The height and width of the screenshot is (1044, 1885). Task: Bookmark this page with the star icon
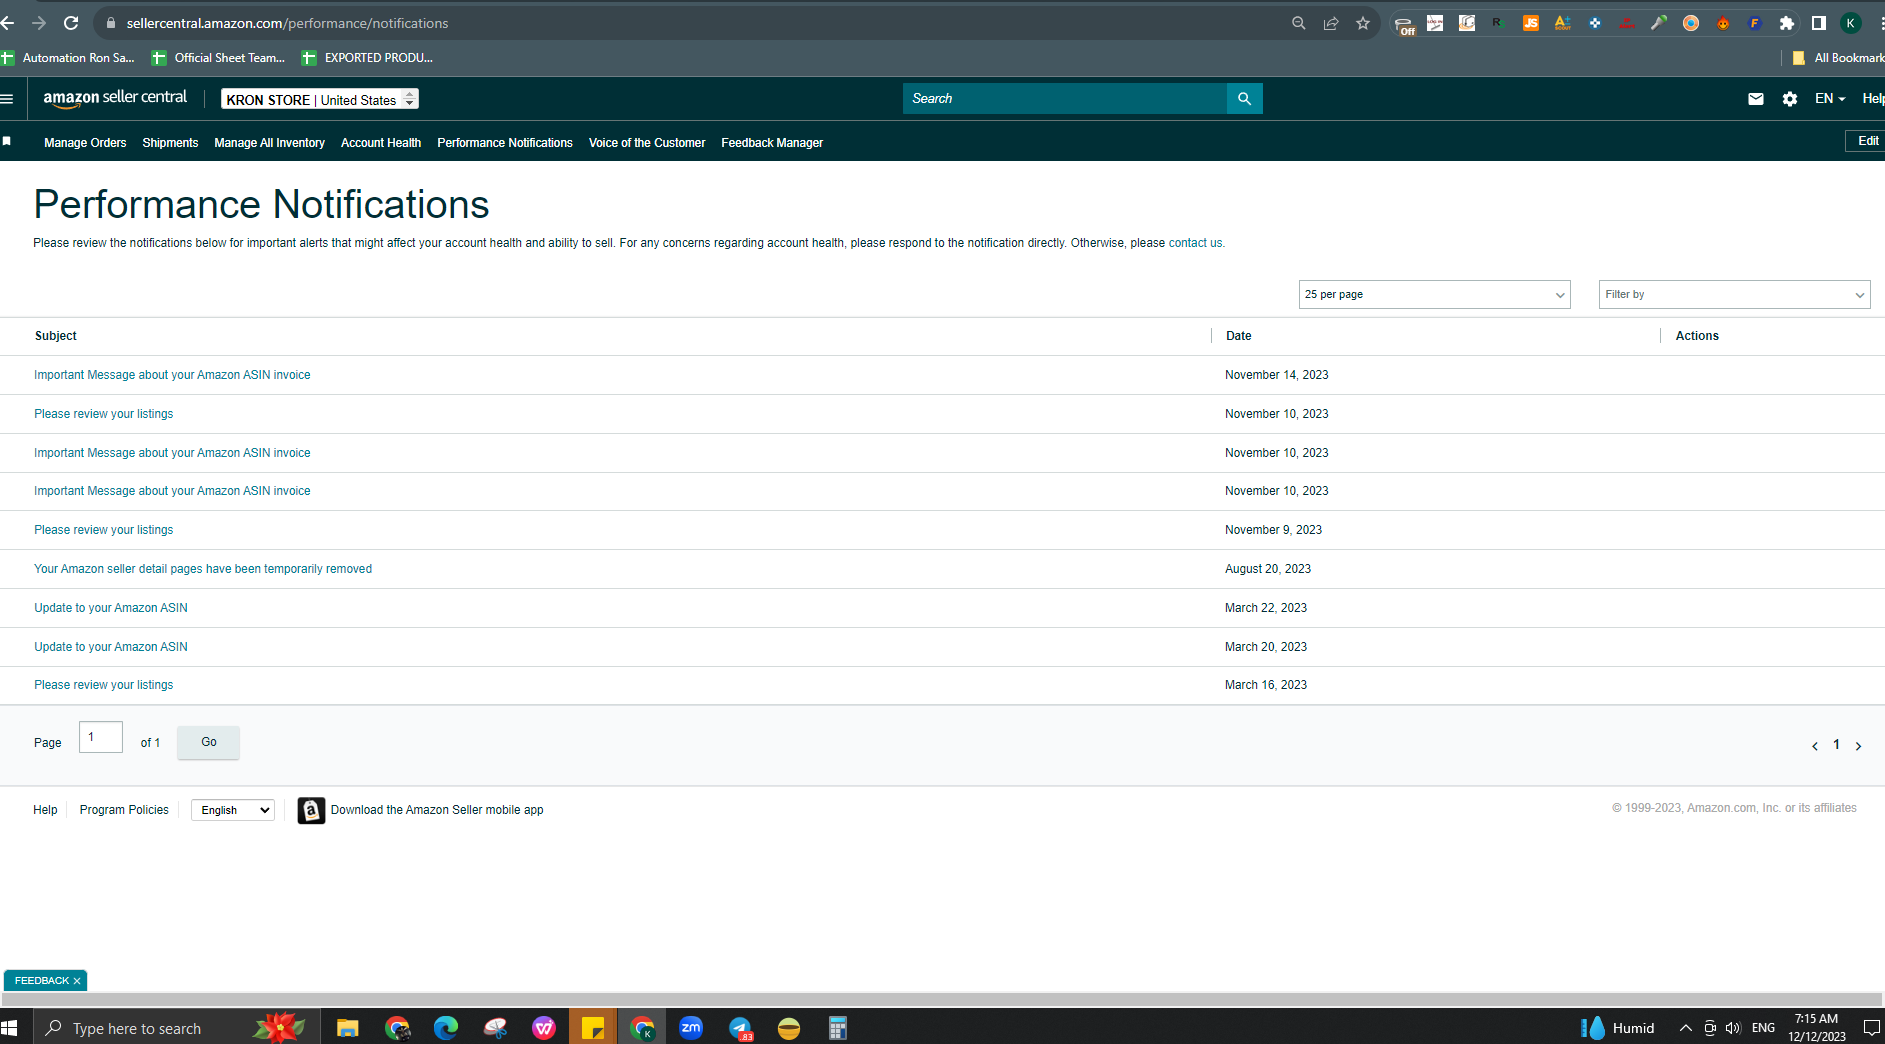tap(1363, 23)
